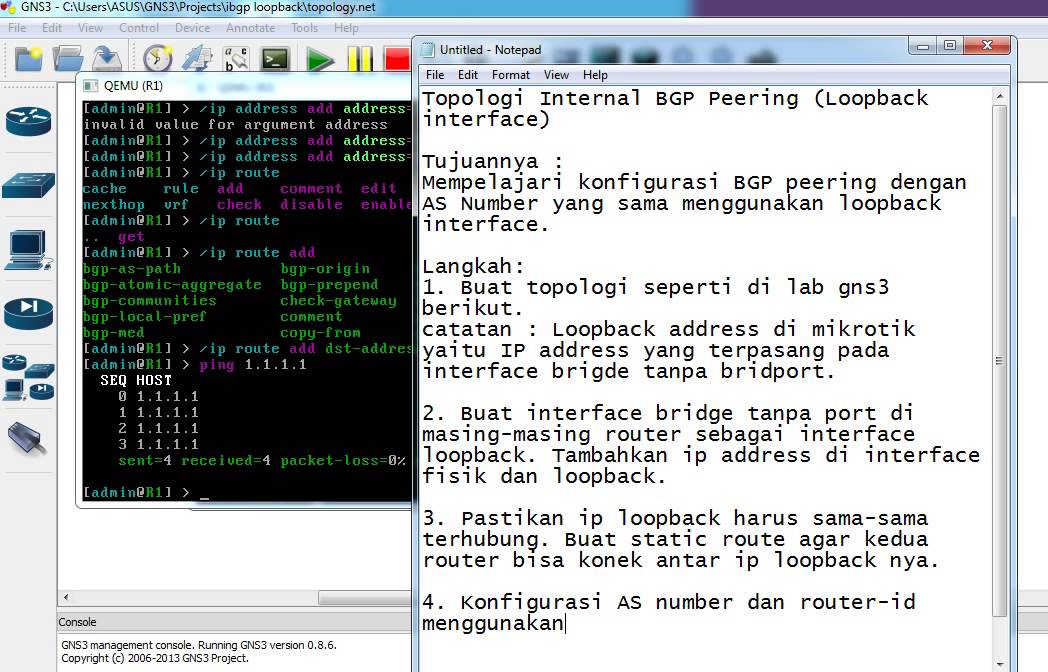The height and width of the screenshot is (672, 1048).
Task: Click the 'ping 1.1.1.1' command line in terminal
Action: tap(253, 364)
